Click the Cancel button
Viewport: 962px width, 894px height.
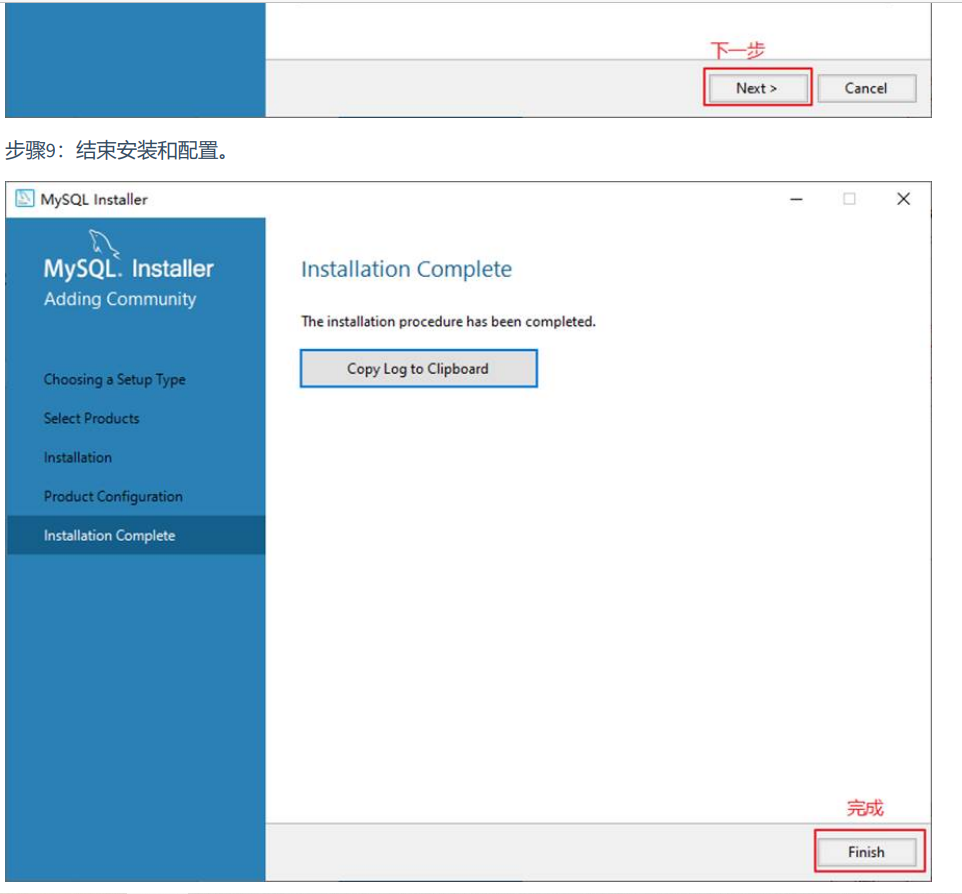point(866,88)
